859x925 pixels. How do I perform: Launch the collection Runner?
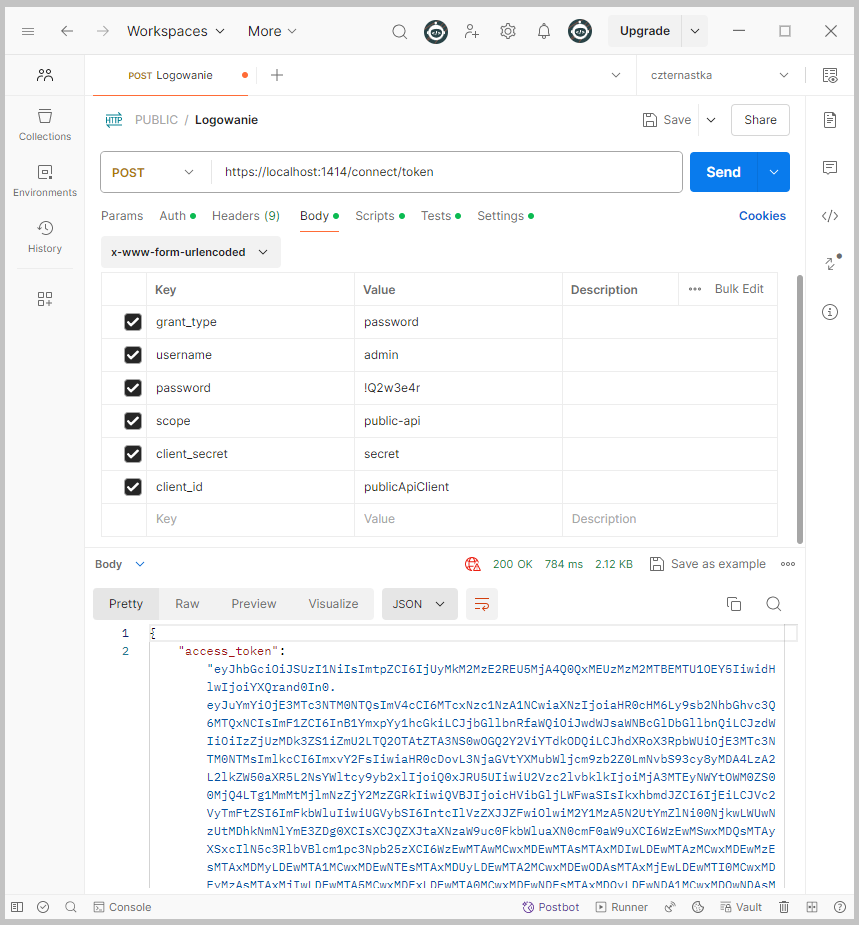621,907
